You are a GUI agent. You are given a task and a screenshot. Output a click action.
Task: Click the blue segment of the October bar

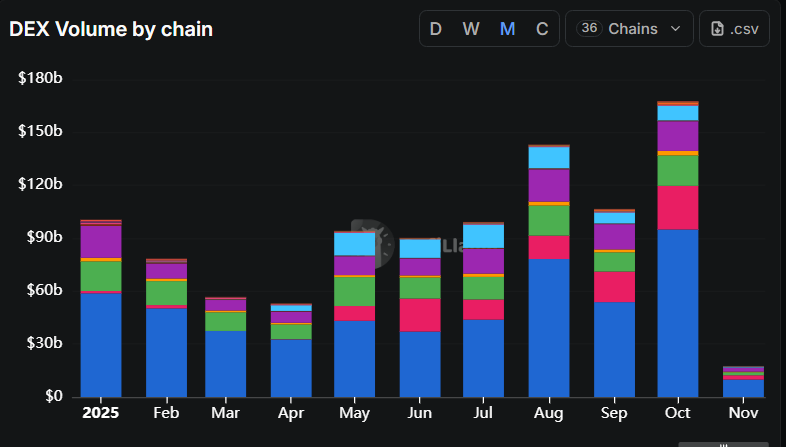(677, 312)
